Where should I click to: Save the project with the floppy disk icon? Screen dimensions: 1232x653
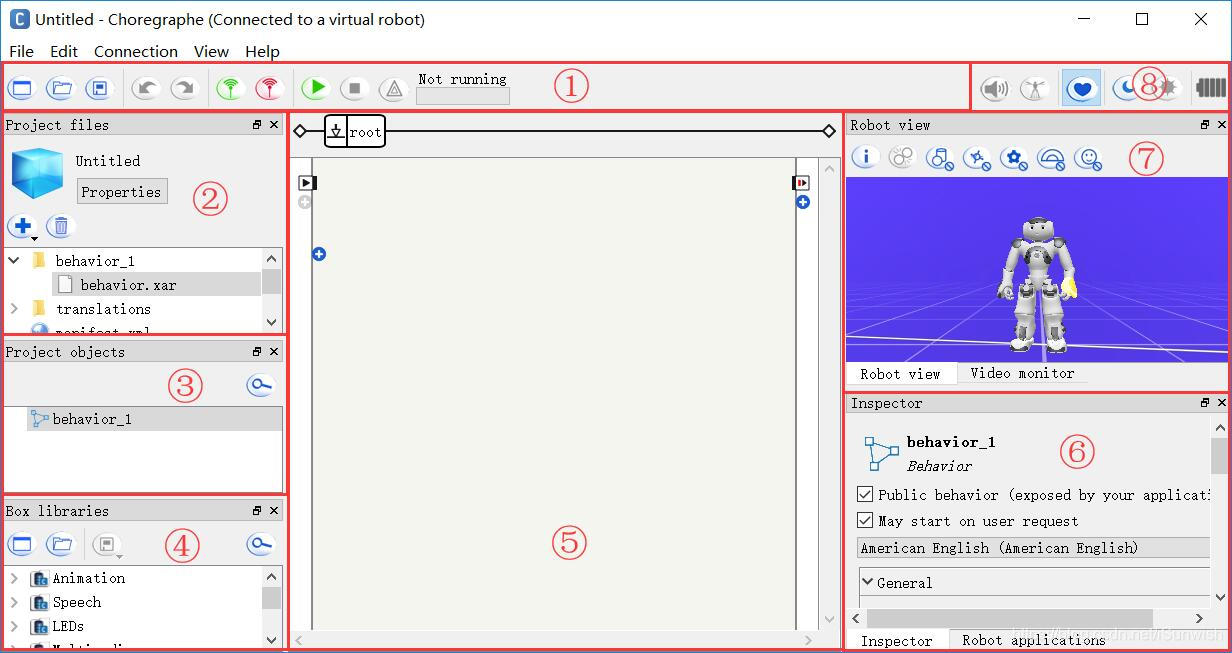[99, 88]
